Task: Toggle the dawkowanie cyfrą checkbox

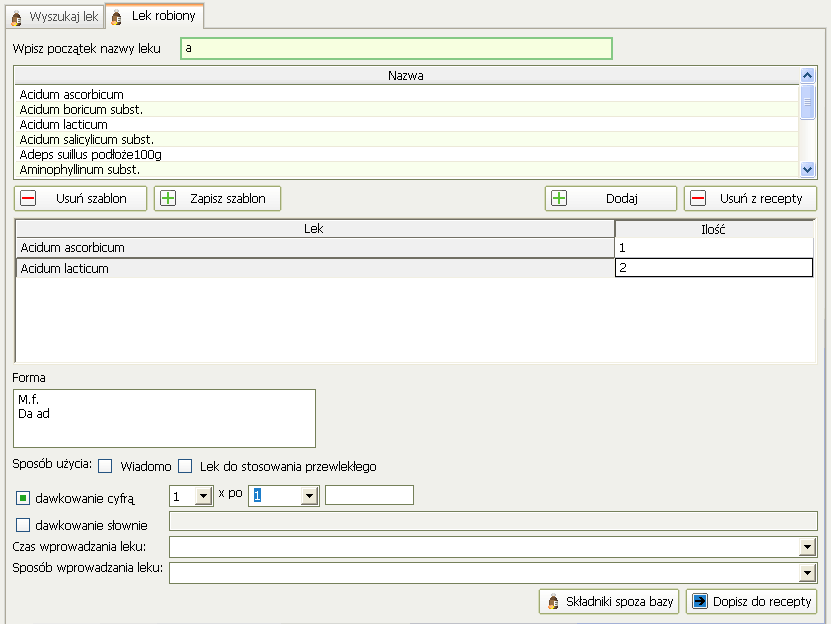Action: [23, 498]
